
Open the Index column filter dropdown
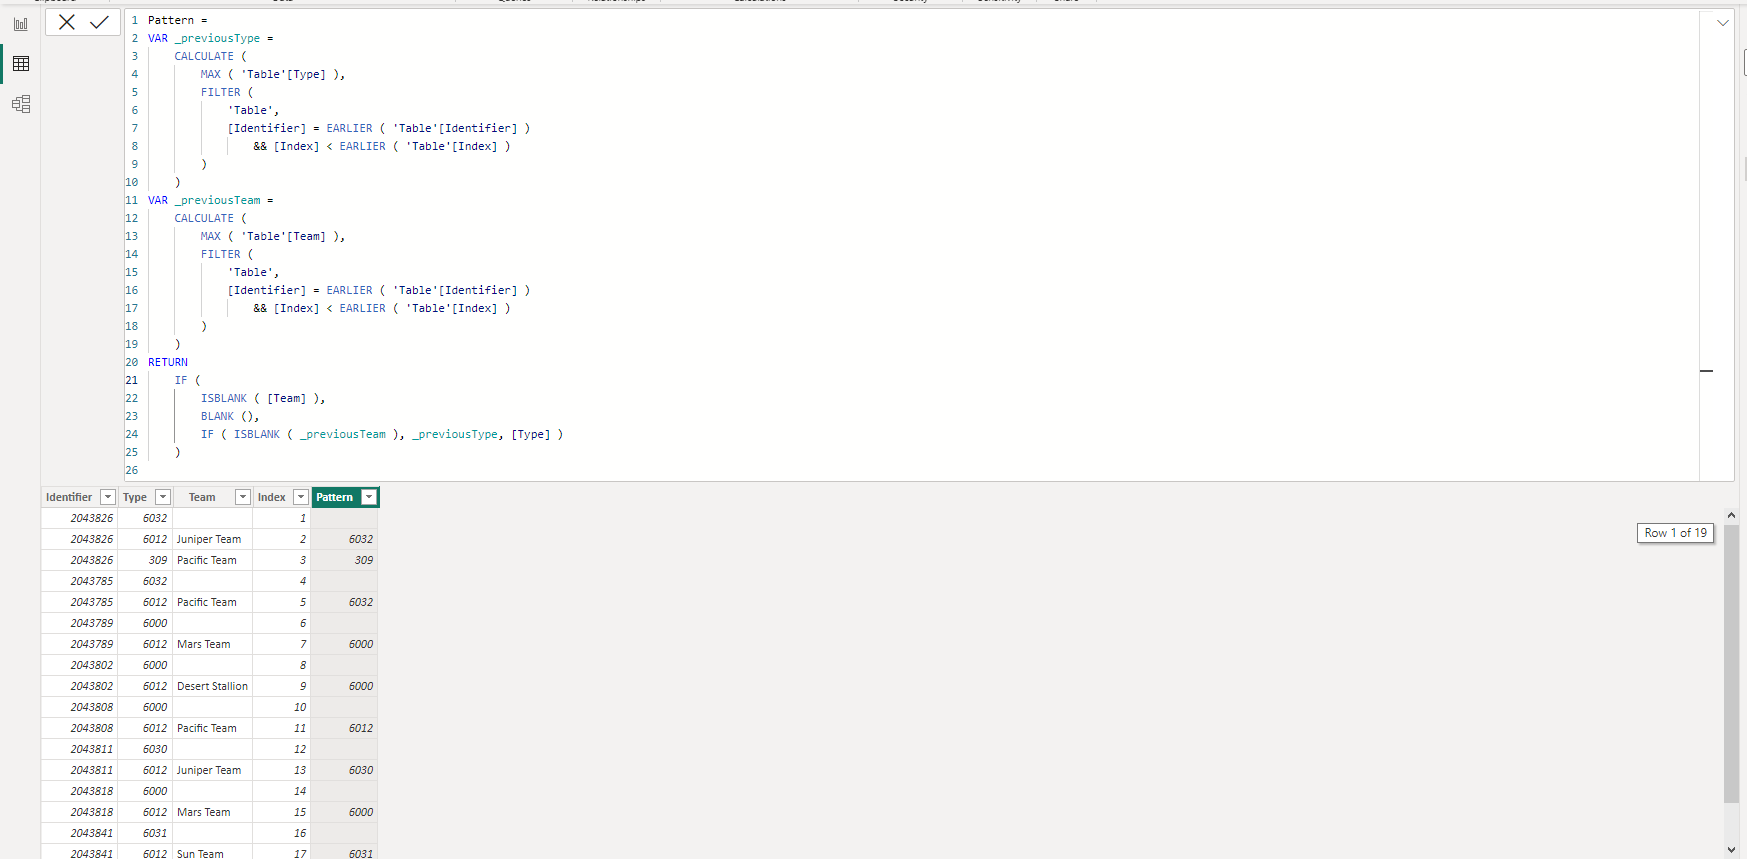pyautogui.click(x=301, y=497)
